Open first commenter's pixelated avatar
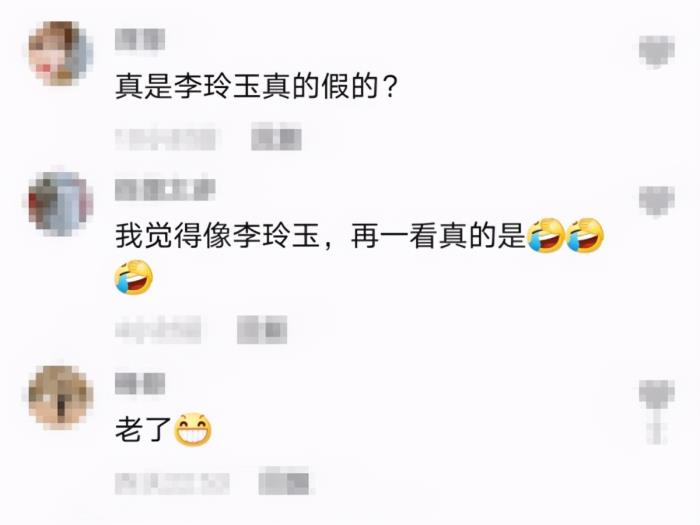This screenshot has width=700, height=525. tap(60, 53)
